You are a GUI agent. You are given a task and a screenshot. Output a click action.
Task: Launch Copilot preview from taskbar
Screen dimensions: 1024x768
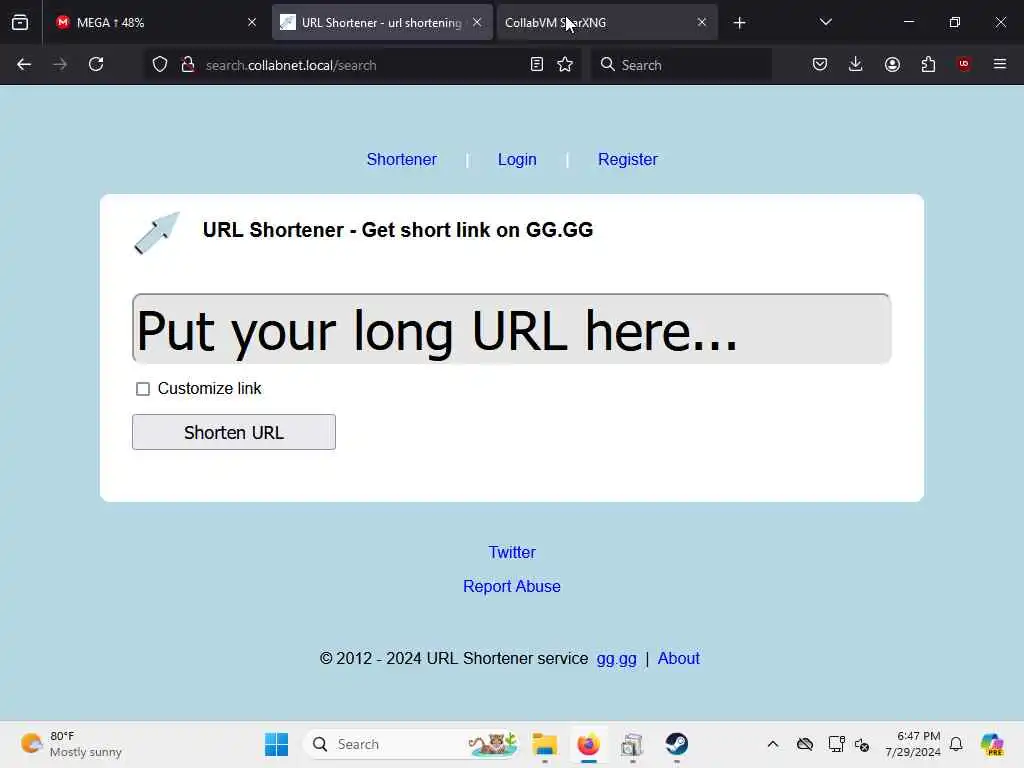point(992,744)
